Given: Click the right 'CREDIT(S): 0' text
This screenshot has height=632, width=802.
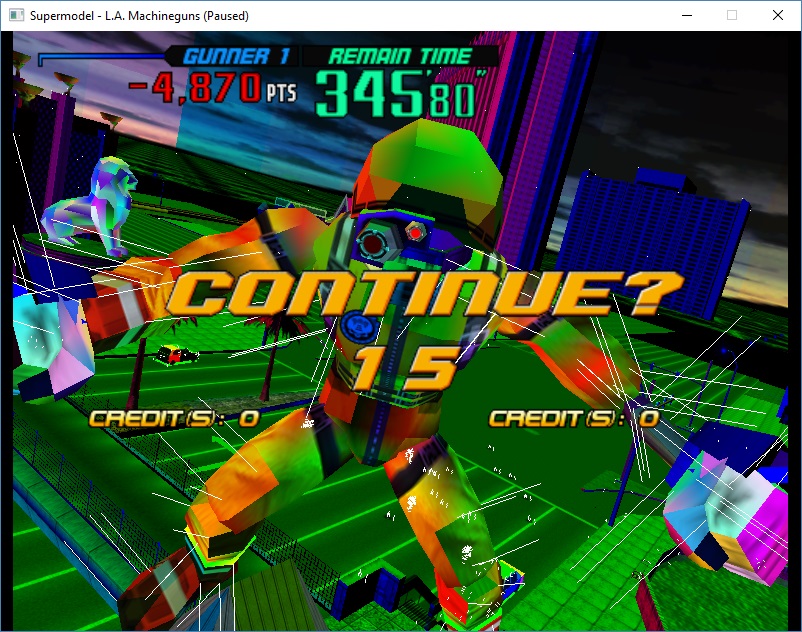Looking at the screenshot, I should 574,419.
